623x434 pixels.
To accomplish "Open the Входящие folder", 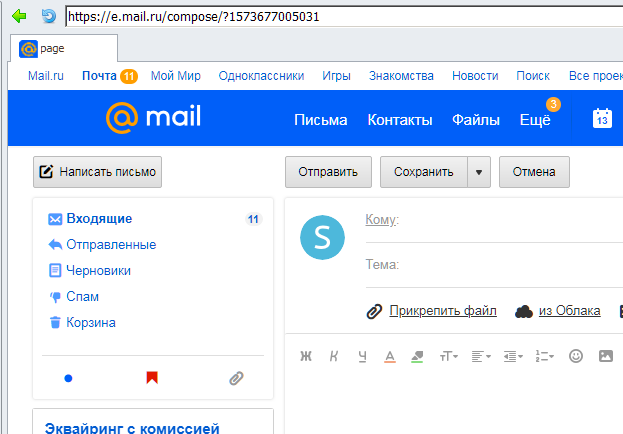I will [x=99, y=219].
